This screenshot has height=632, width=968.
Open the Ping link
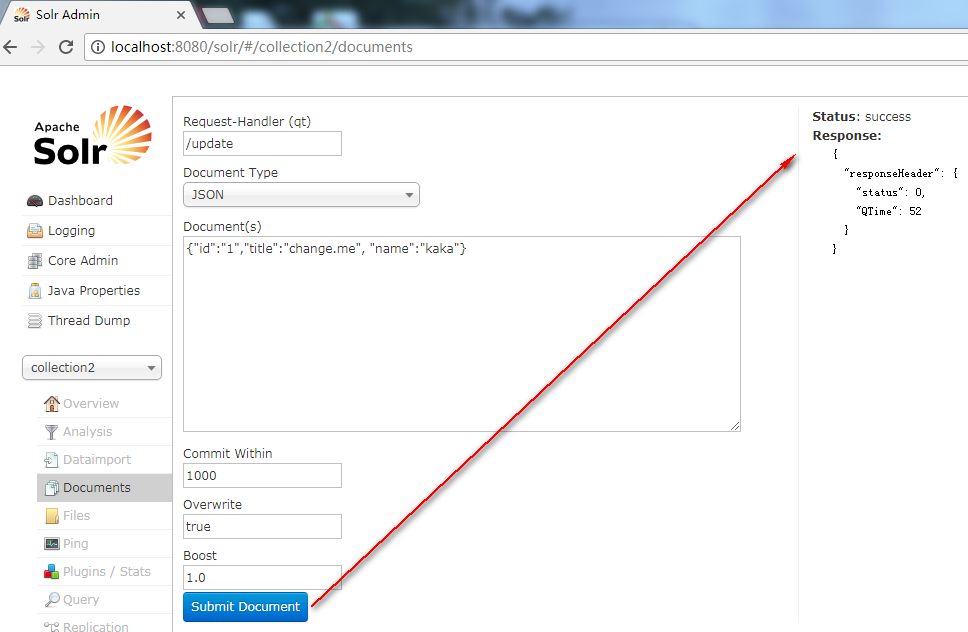tap(75, 544)
